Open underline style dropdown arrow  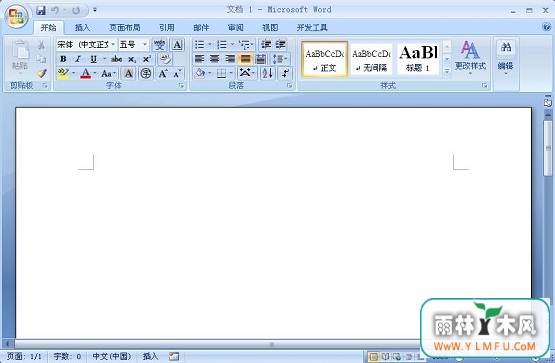point(104,59)
